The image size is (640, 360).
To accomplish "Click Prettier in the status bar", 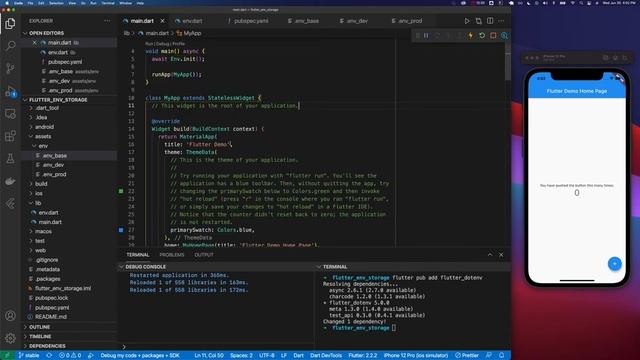I will click(467, 356).
